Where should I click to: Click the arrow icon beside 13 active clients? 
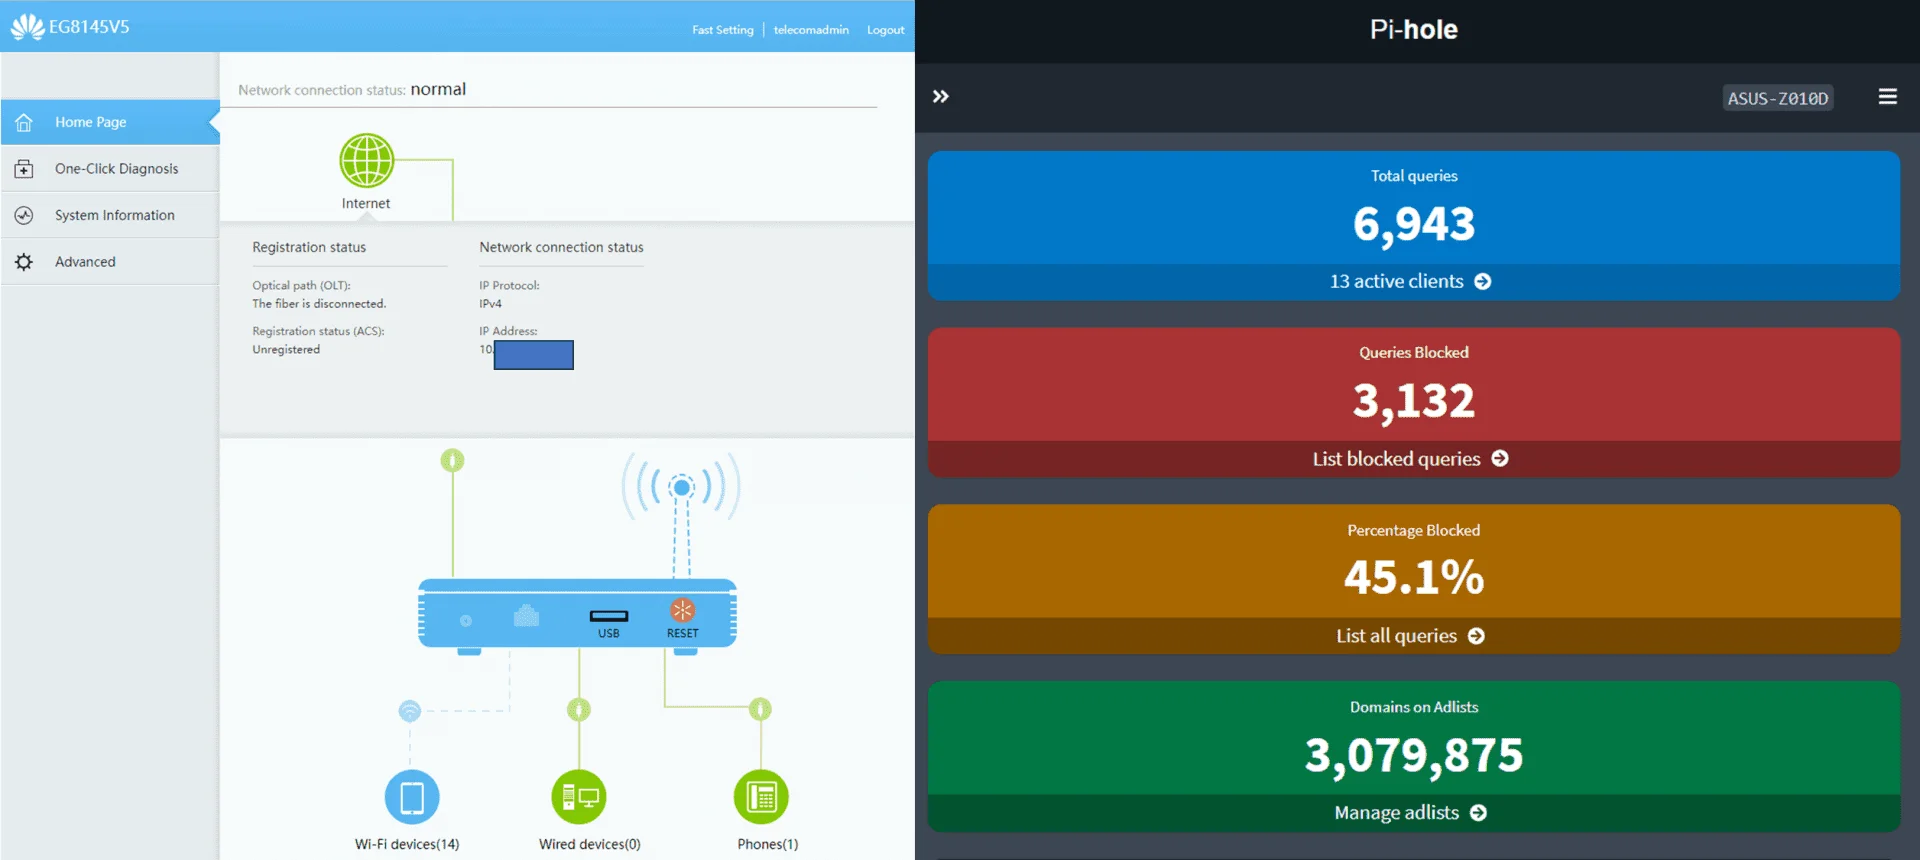pyautogui.click(x=1483, y=282)
